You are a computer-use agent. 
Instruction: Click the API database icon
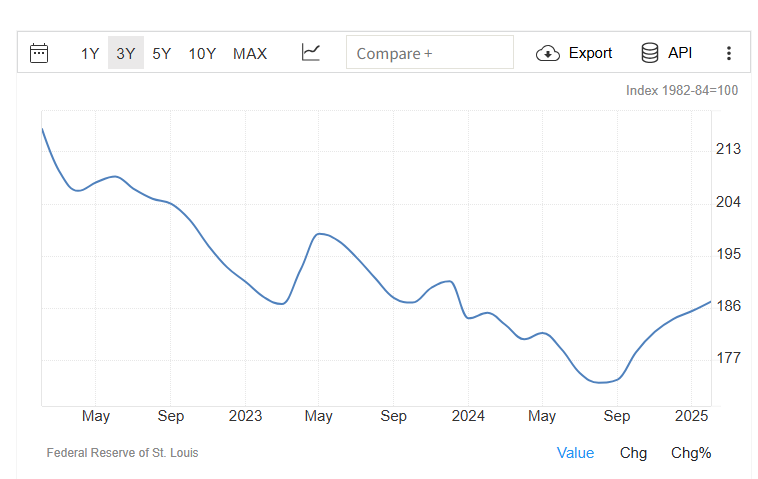point(650,53)
